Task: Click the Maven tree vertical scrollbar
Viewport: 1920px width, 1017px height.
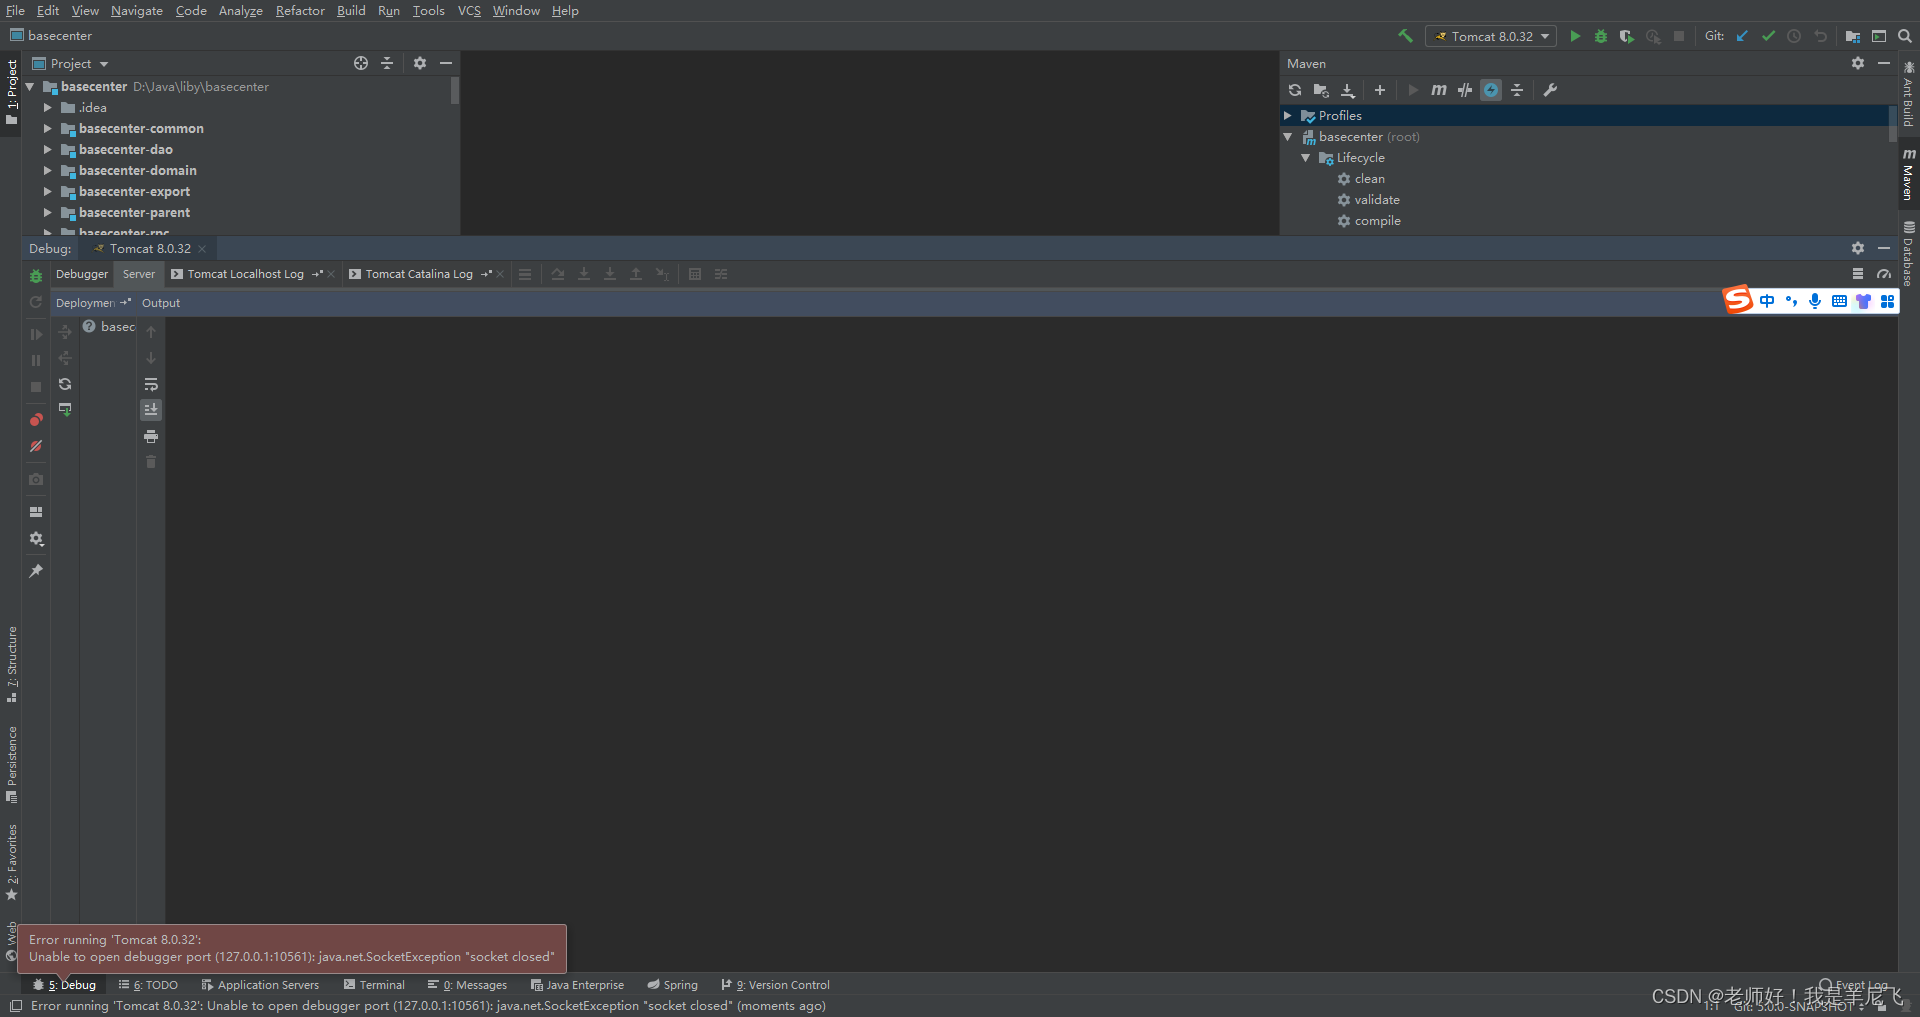Action: click(x=1892, y=125)
